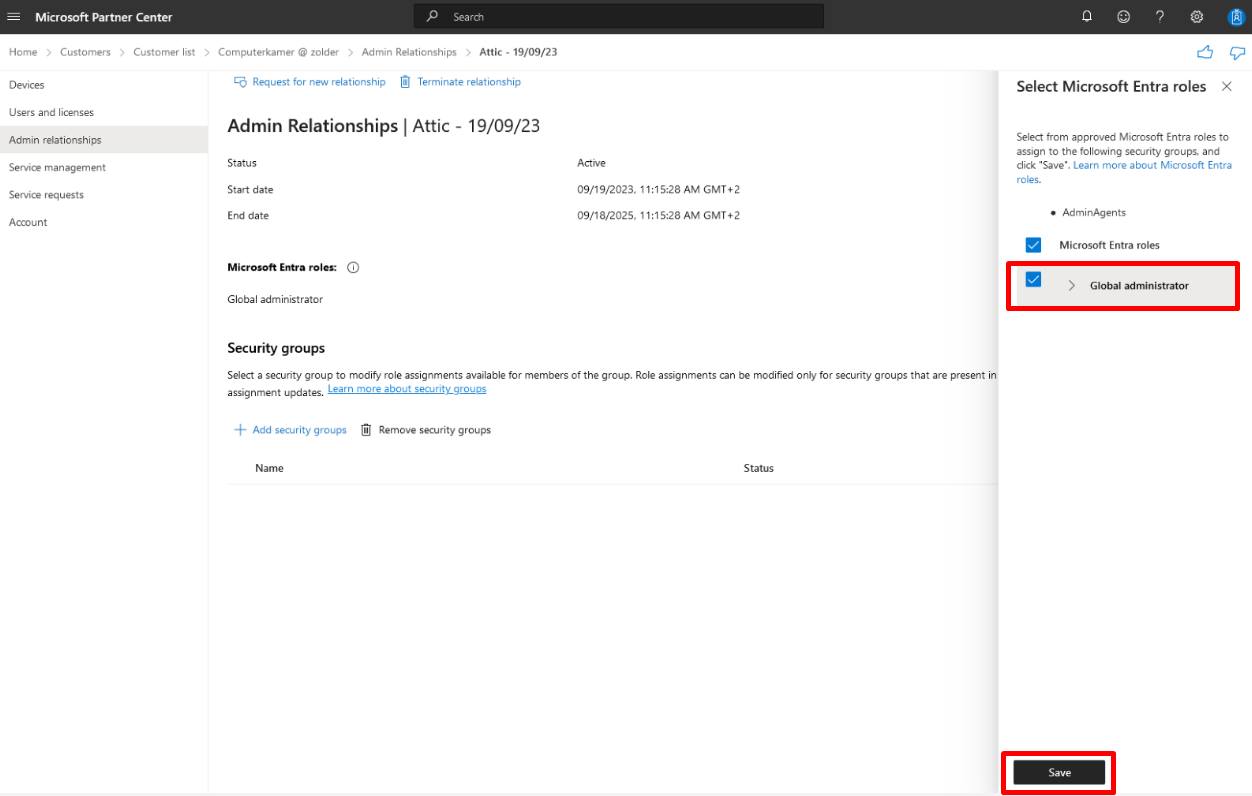The width and height of the screenshot is (1252, 796).
Task: Close the Select Microsoft Entra roles panel
Action: click(x=1227, y=87)
